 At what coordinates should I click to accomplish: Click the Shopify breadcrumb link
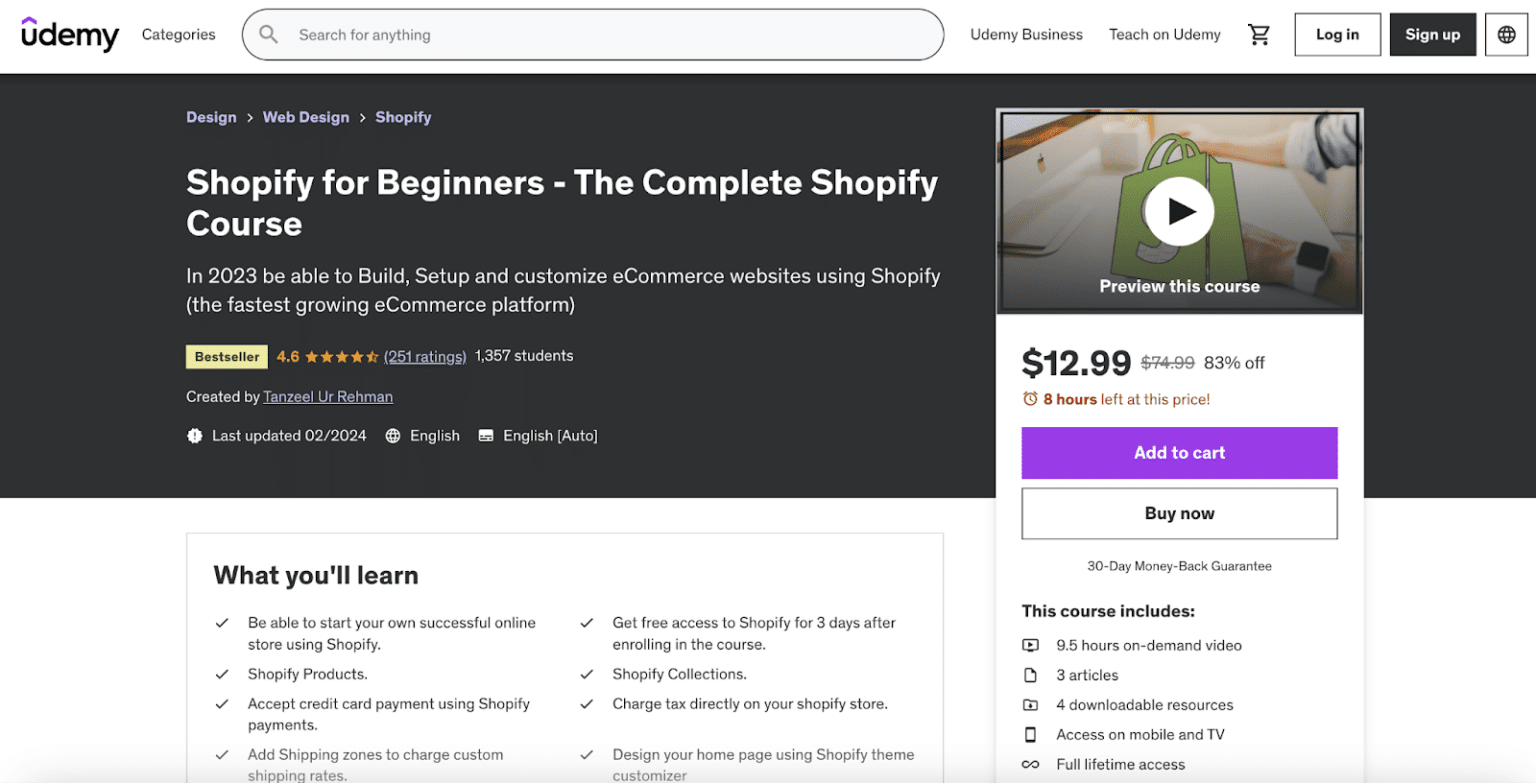pyautogui.click(x=403, y=117)
